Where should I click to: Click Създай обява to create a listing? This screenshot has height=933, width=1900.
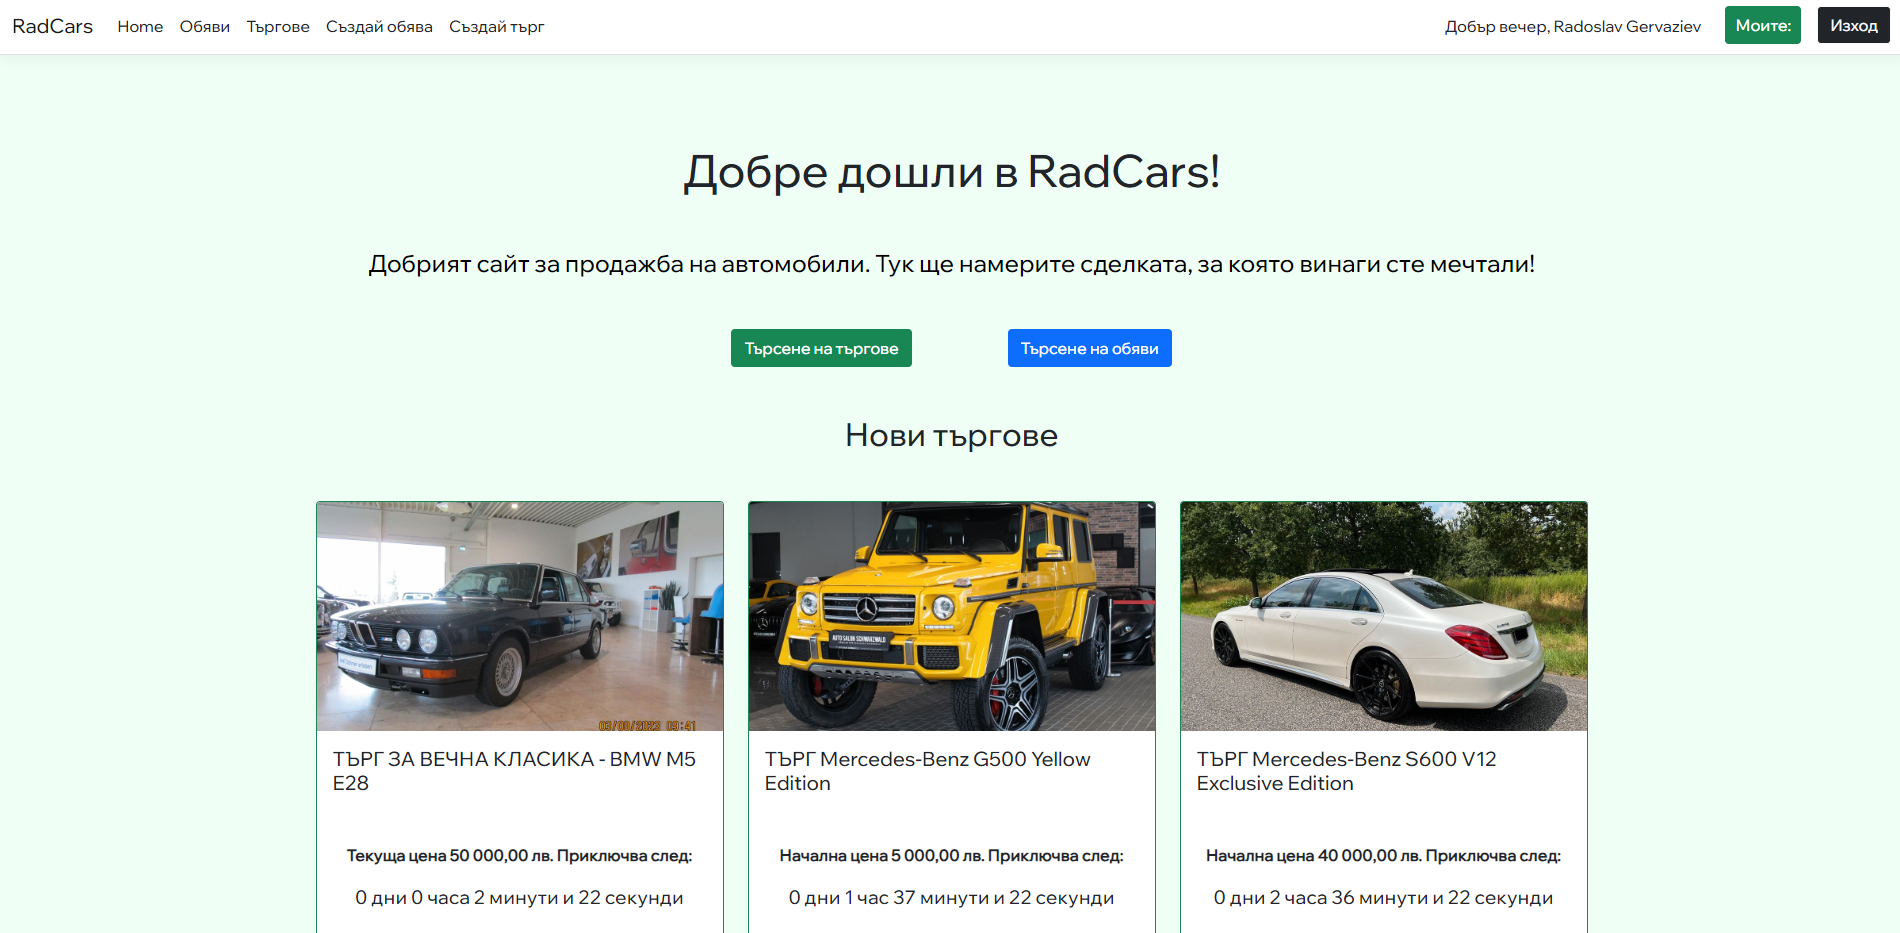pyautogui.click(x=378, y=27)
